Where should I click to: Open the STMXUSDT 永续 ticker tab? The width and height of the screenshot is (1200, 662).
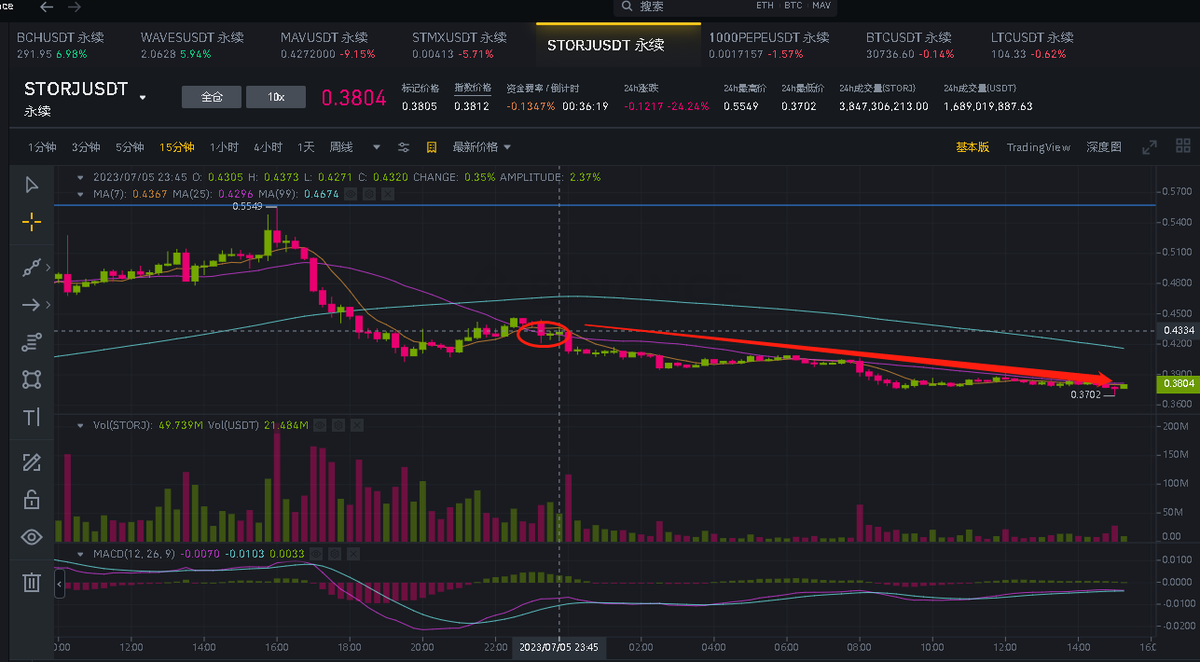point(460,44)
